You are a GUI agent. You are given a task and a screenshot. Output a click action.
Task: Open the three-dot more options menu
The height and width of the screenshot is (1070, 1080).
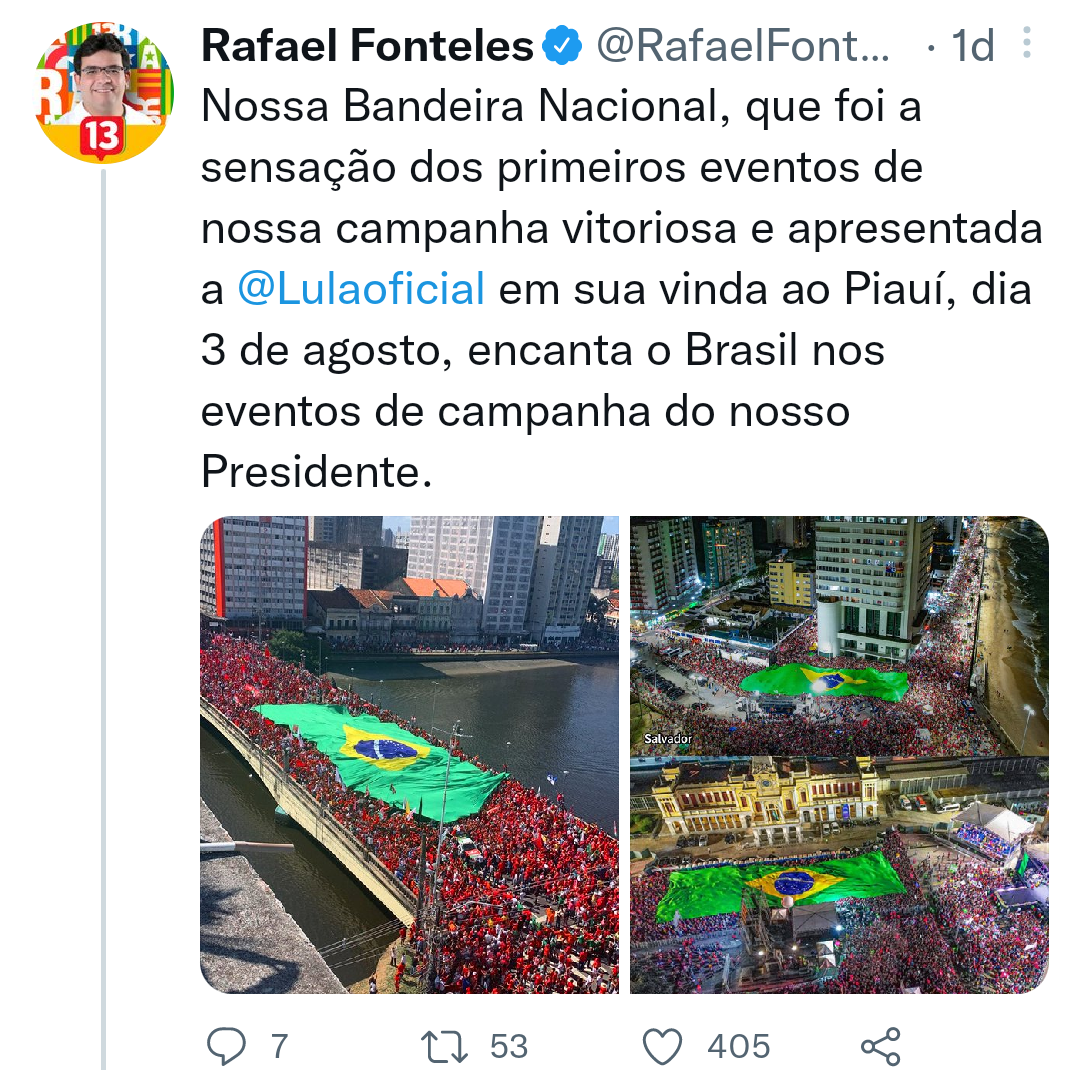(1026, 44)
